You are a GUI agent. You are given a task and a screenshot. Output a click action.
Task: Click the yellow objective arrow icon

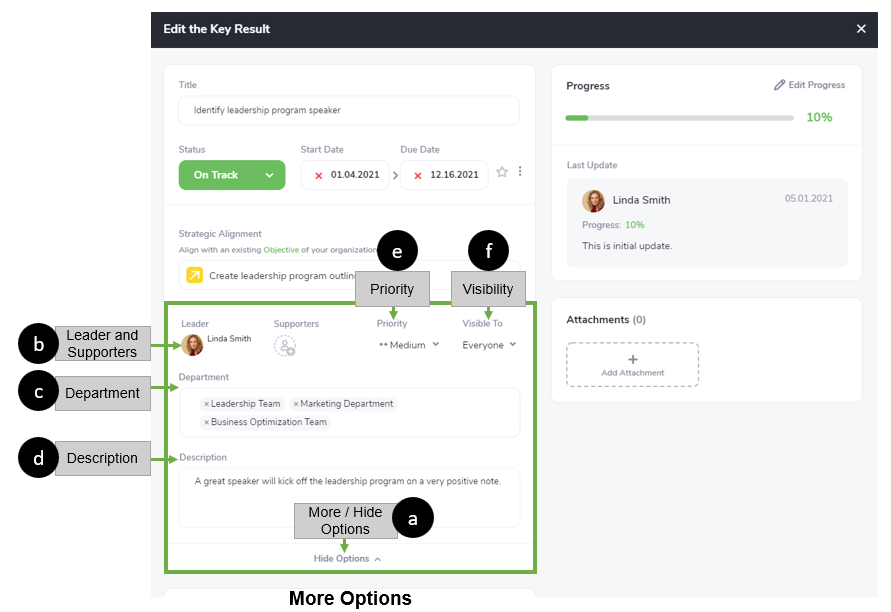[x=194, y=275]
